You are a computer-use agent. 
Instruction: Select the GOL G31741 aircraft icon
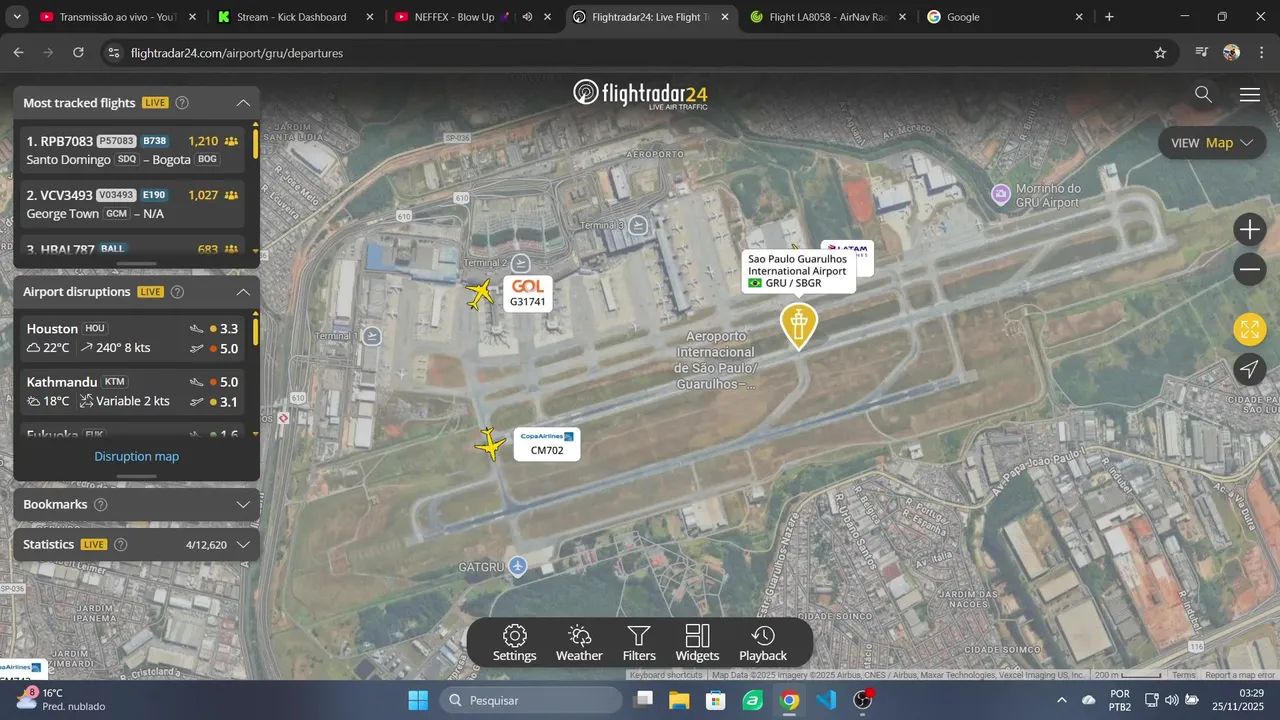coord(481,295)
